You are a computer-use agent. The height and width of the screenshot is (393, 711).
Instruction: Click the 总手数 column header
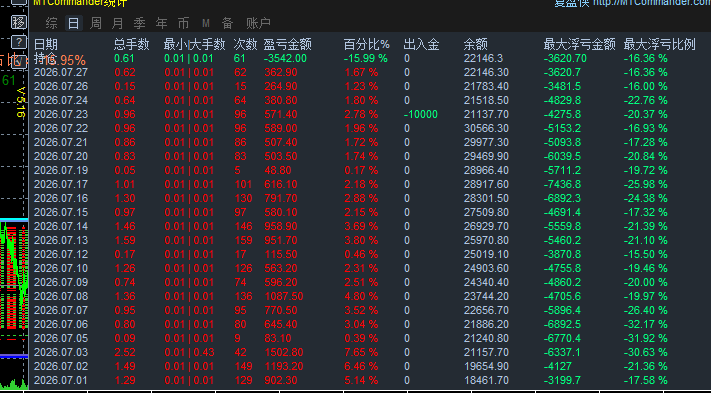click(131, 44)
